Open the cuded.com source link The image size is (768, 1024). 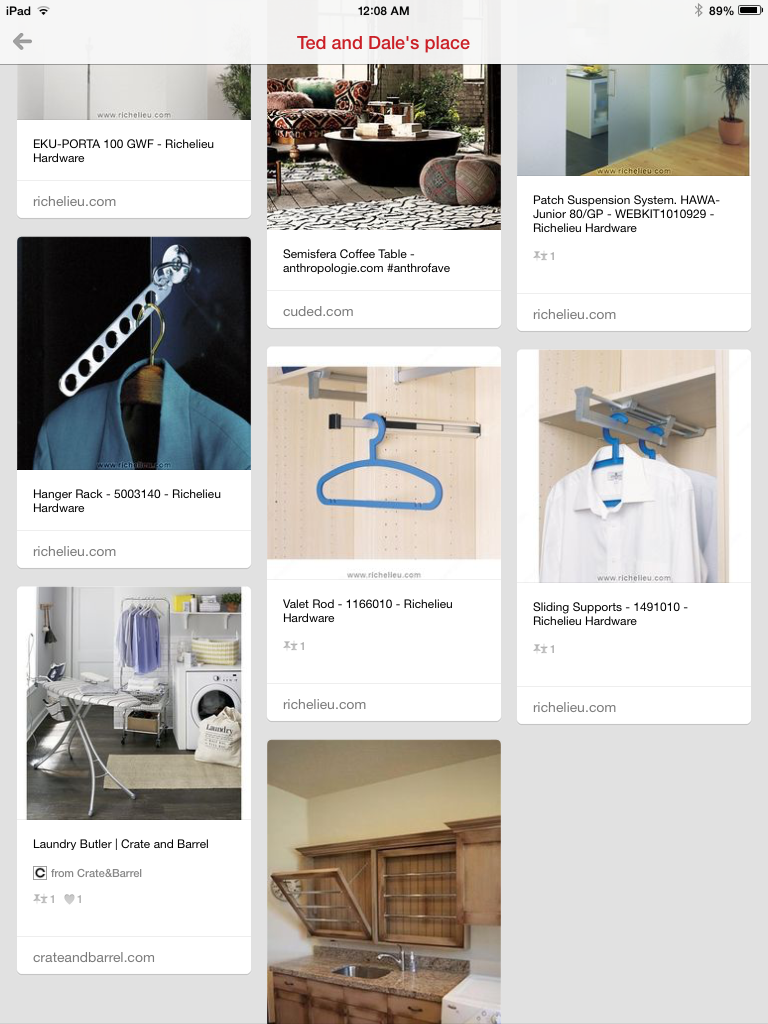318,312
